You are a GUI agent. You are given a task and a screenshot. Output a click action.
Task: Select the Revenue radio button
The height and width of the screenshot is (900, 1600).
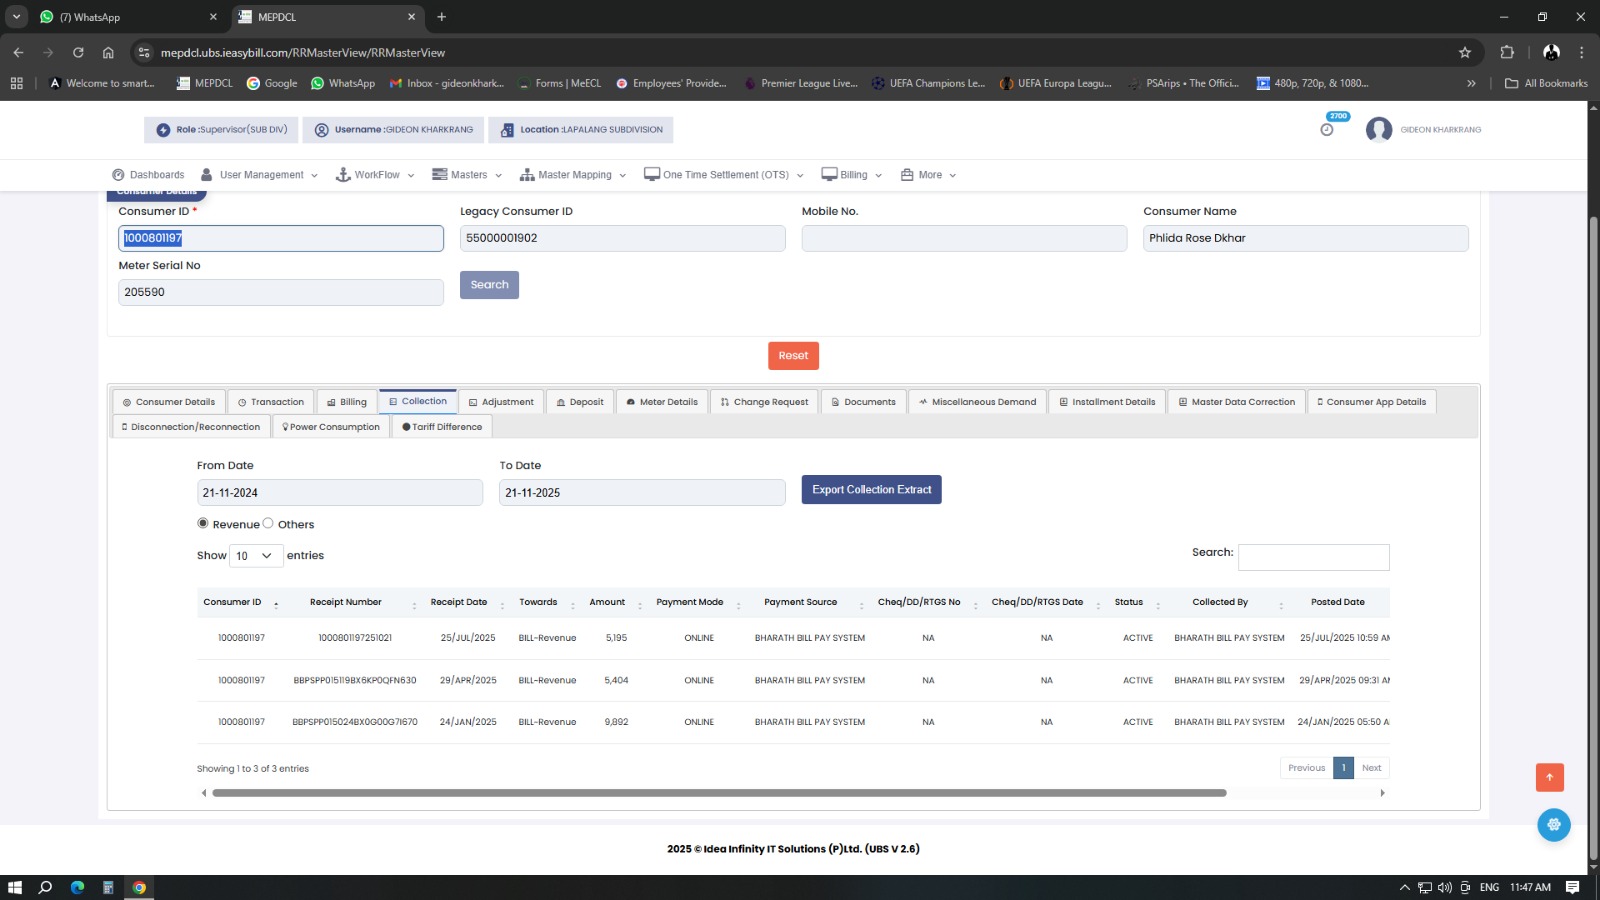point(203,523)
